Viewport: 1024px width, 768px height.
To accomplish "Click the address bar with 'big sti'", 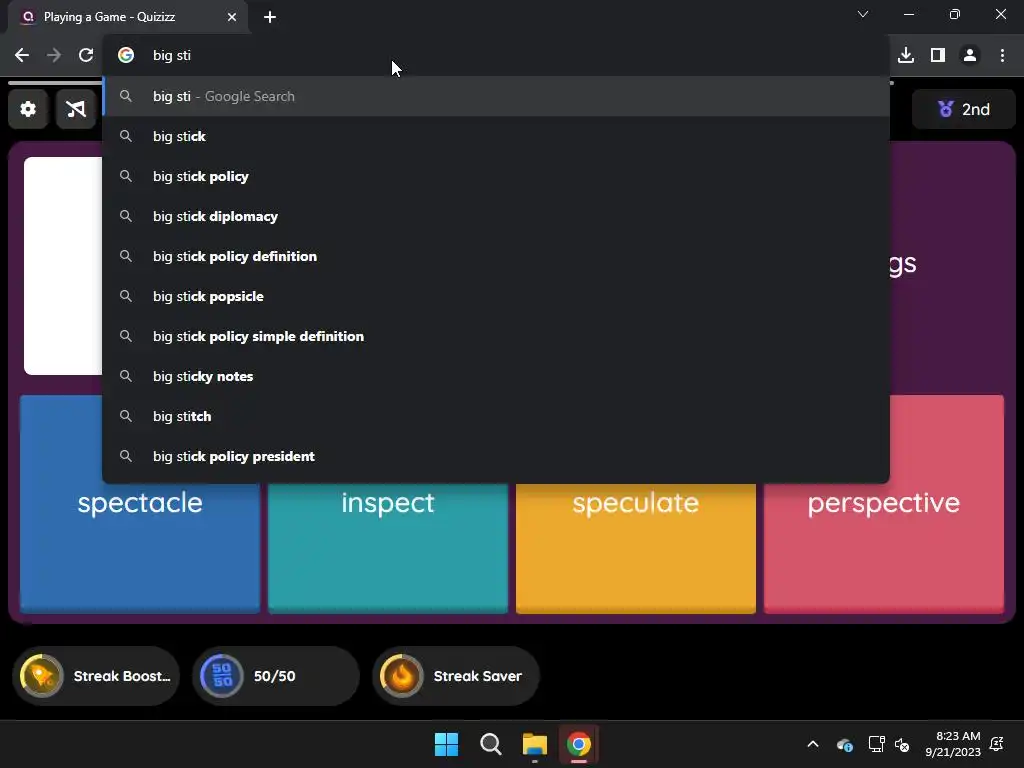I will click(x=496, y=56).
